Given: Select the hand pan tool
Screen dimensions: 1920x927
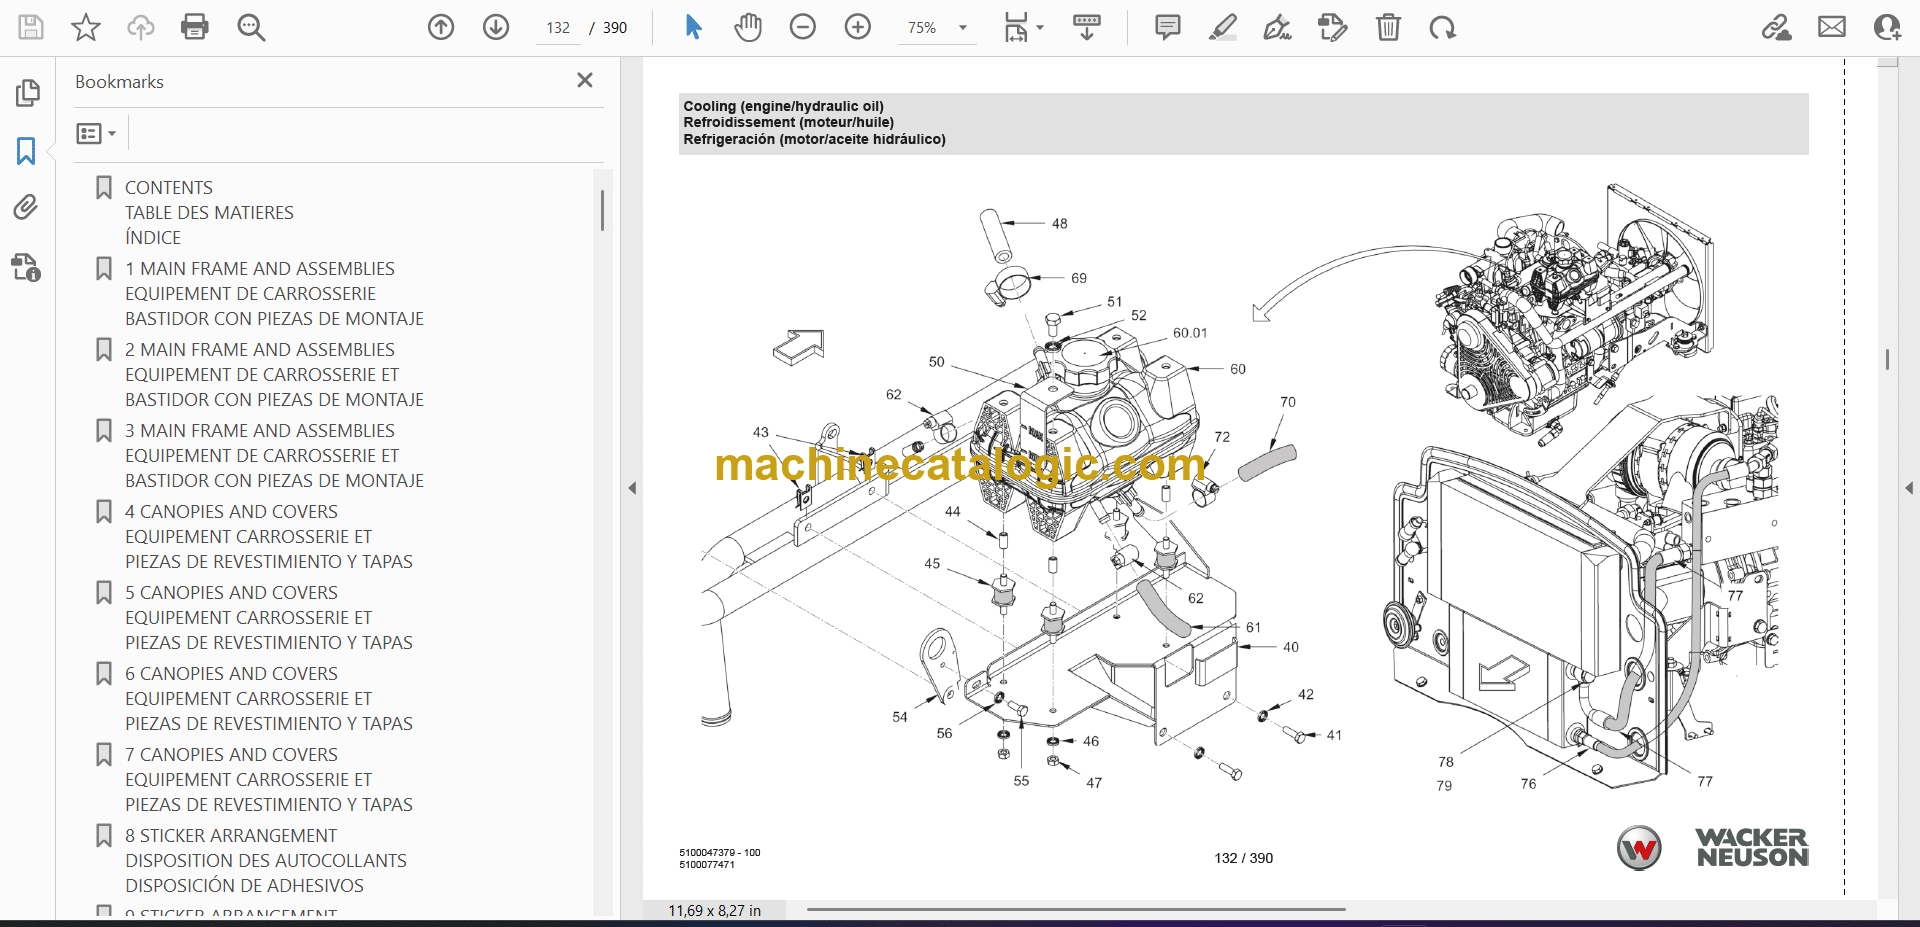Looking at the screenshot, I should [748, 27].
